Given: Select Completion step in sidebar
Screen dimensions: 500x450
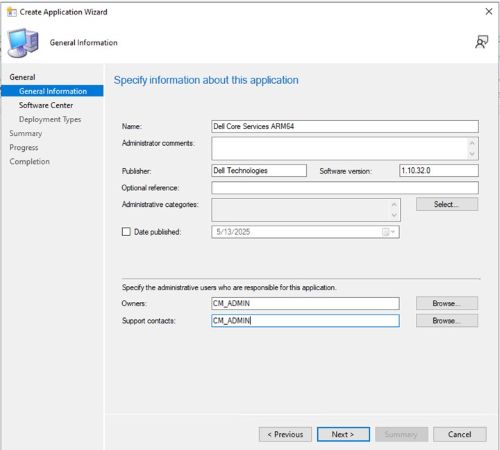Looking at the screenshot, I should (29, 161).
